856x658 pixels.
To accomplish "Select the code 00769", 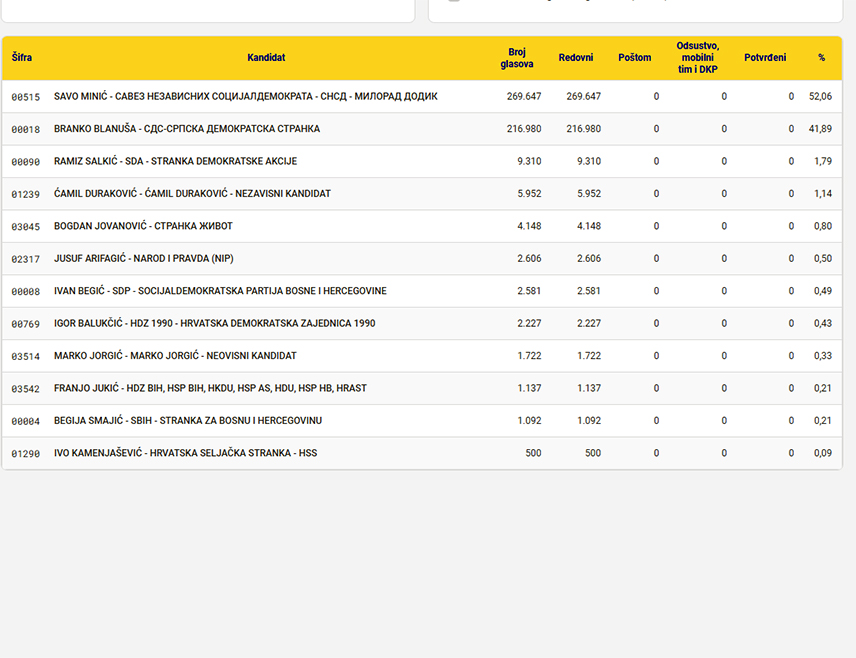I will [26, 324].
